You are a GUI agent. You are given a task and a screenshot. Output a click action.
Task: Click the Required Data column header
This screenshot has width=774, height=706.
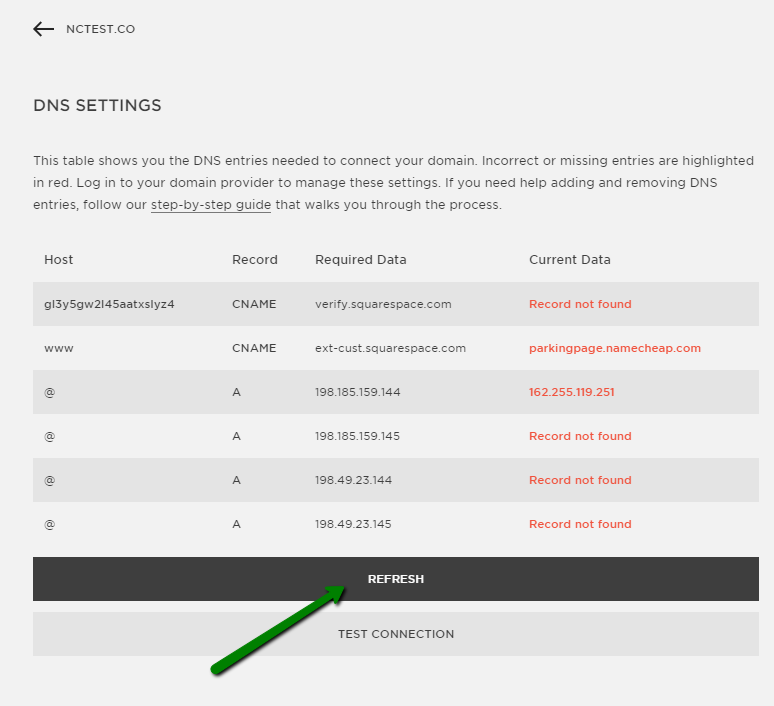pos(360,260)
